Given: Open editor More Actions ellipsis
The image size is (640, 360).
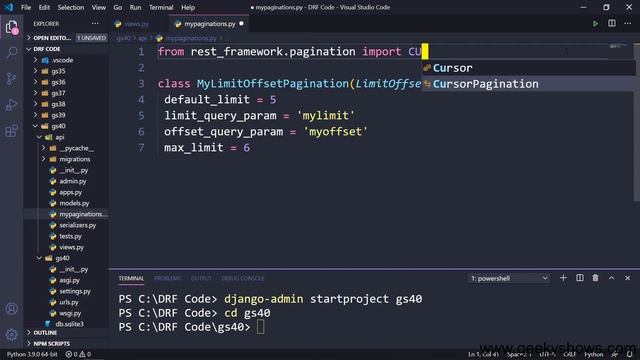Looking at the screenshot, I should 628,24.
